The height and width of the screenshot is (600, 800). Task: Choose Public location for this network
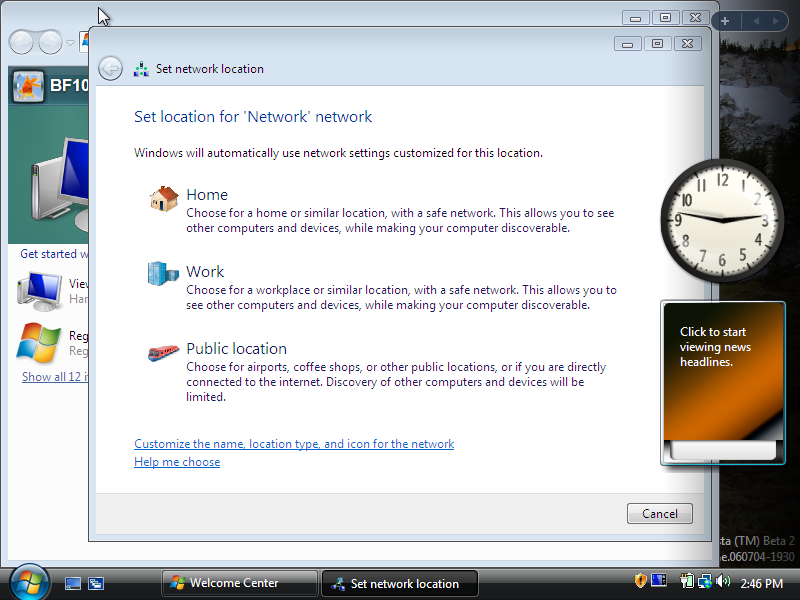coord(237,349)
